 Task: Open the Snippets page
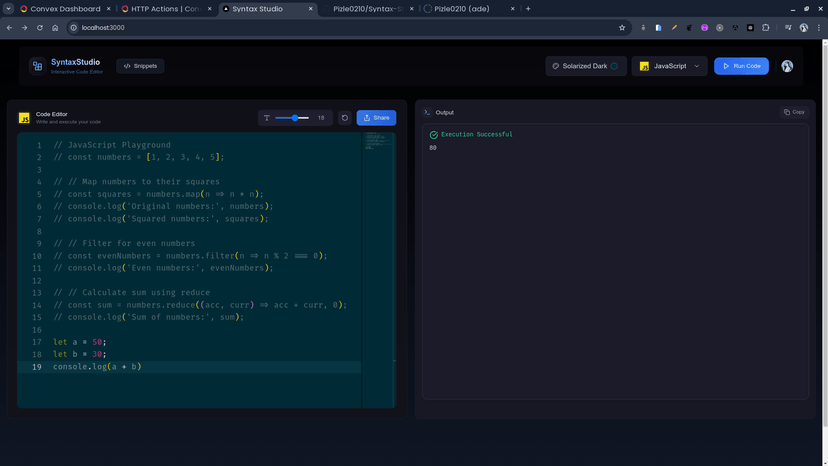140,66
